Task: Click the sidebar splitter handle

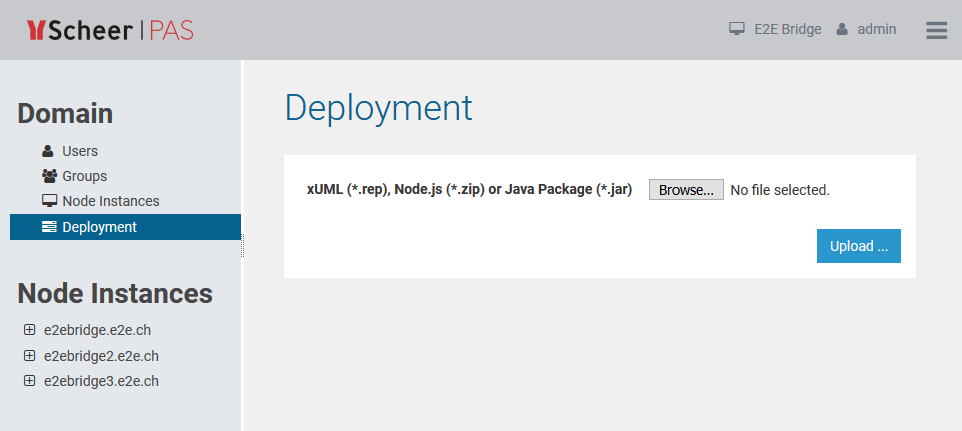Action: click(x=243, y=245)
